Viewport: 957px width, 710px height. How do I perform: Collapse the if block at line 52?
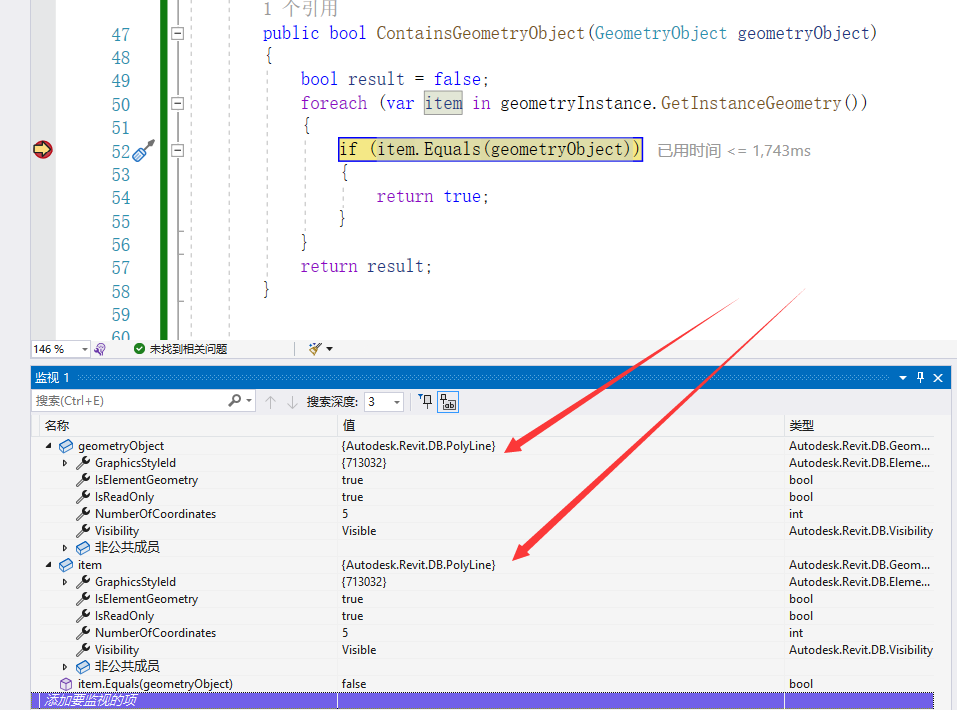point(178,148)
